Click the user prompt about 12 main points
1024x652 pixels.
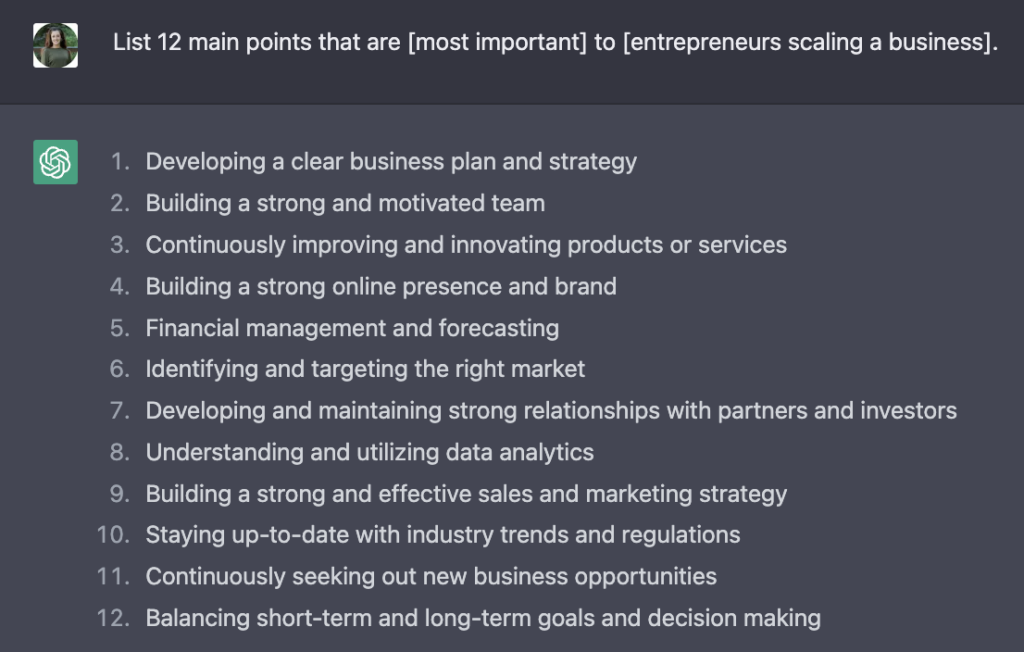pos(555,42)
